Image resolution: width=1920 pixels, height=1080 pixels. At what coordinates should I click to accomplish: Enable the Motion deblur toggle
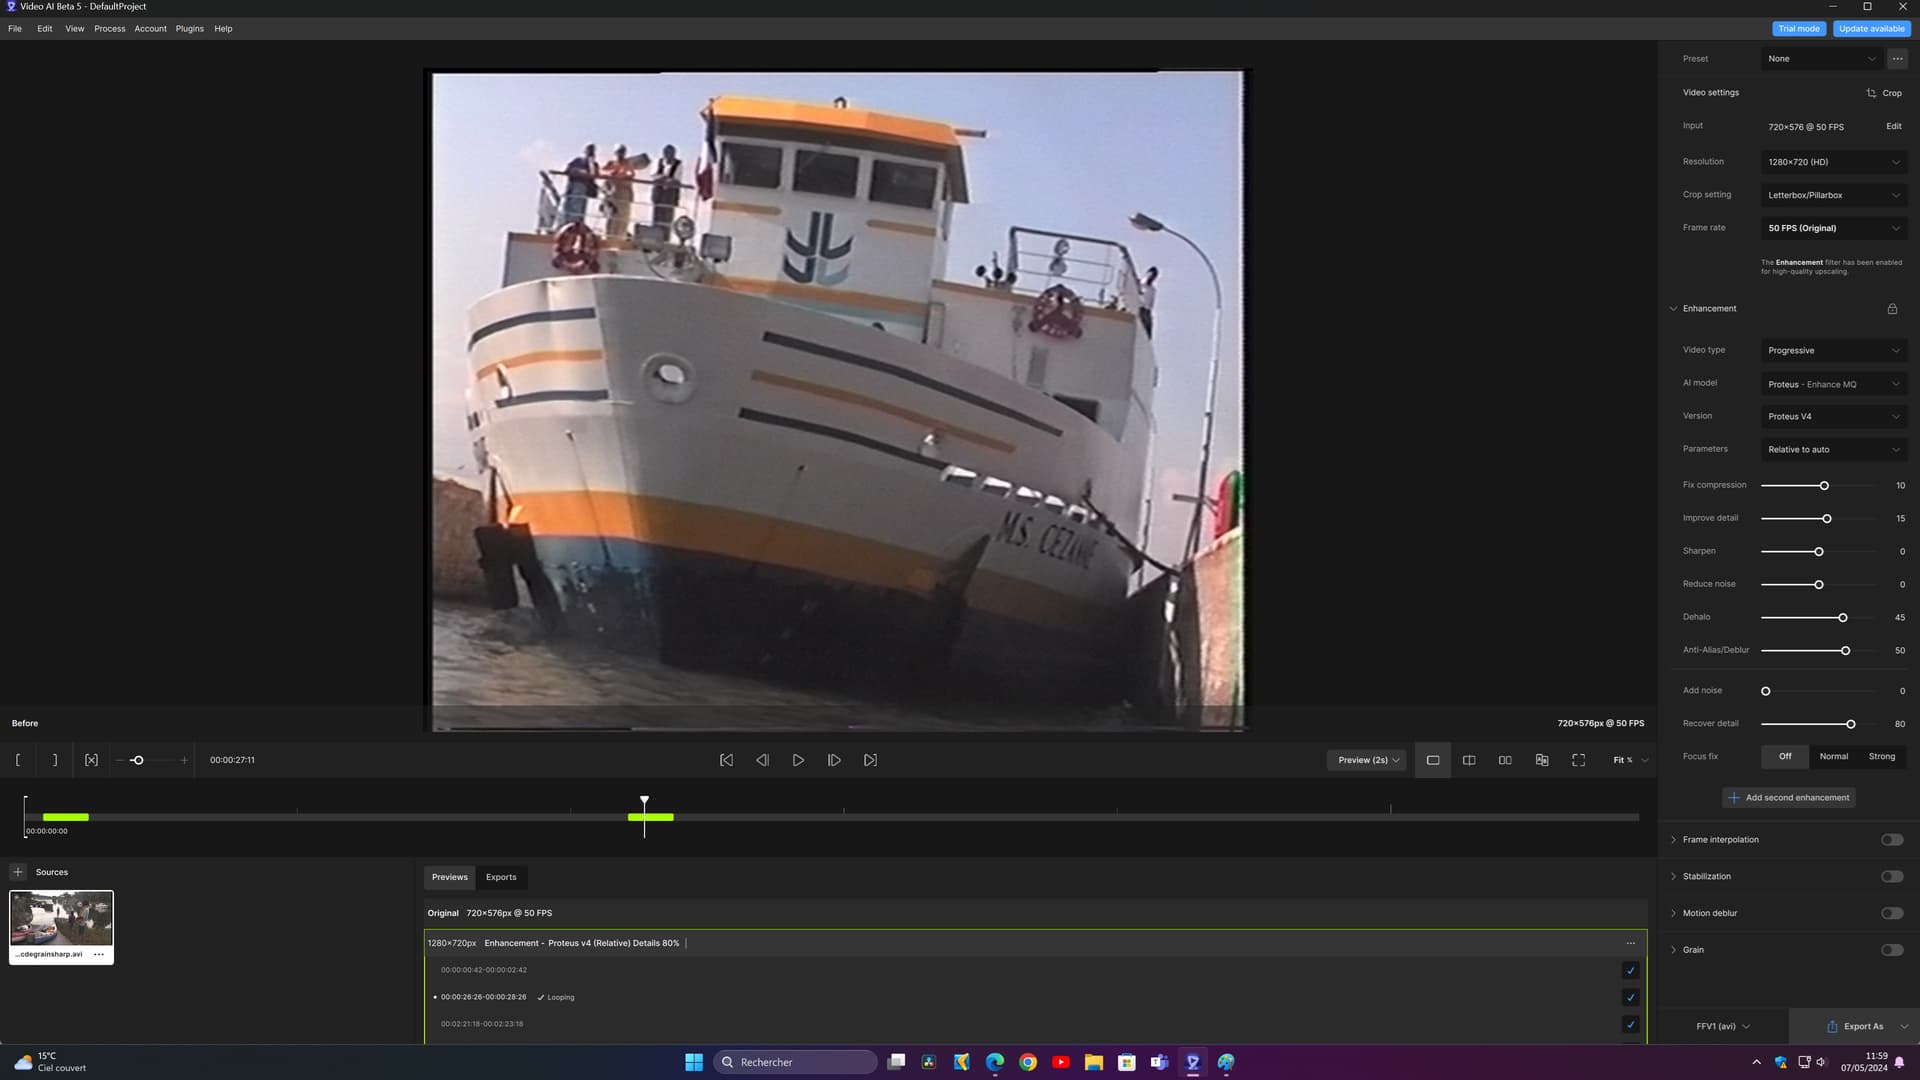pos(1891,913)
